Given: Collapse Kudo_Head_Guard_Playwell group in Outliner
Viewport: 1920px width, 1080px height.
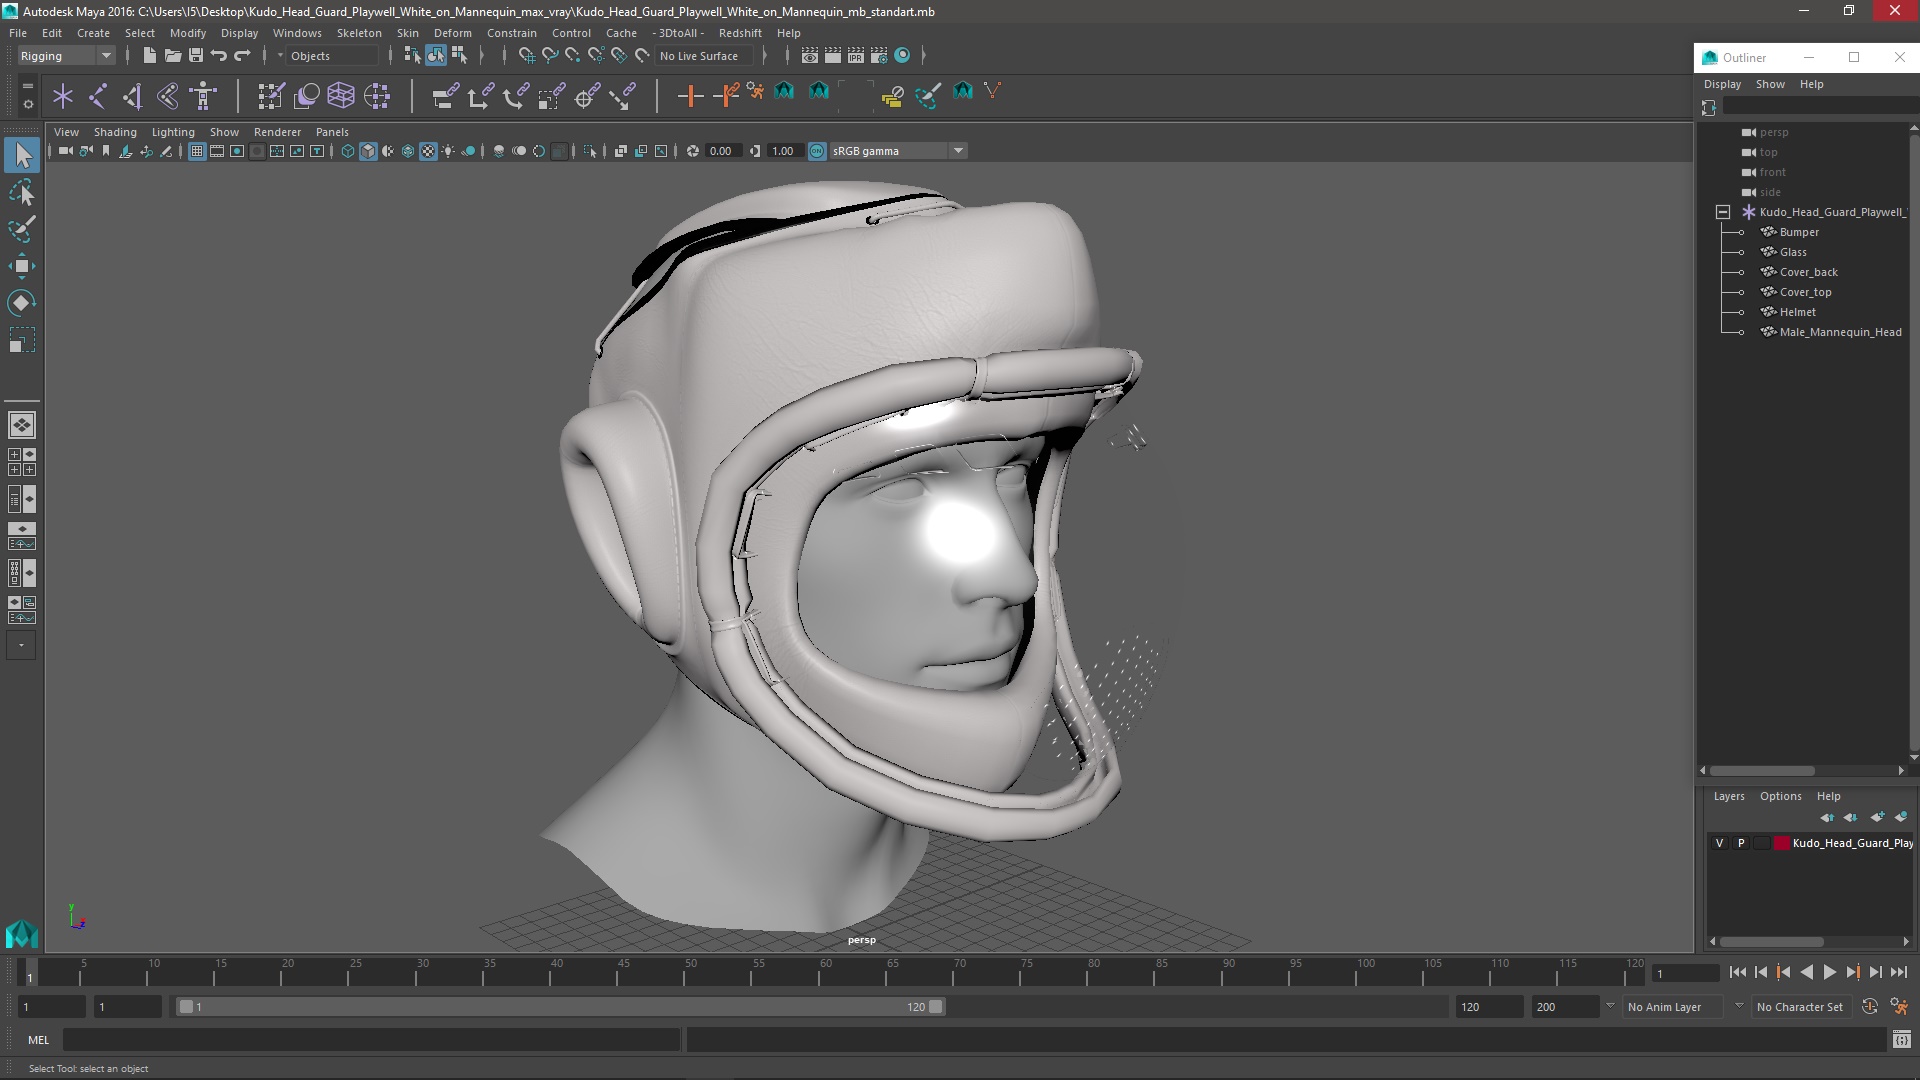Looking at the screenshot, I should tap(1723, 212).
